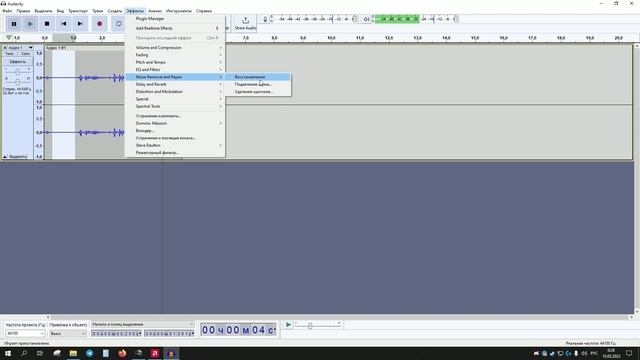Open File Explorer from the taskbar
The width and height of the screenshot is (640, 360).
click(73, 353)
